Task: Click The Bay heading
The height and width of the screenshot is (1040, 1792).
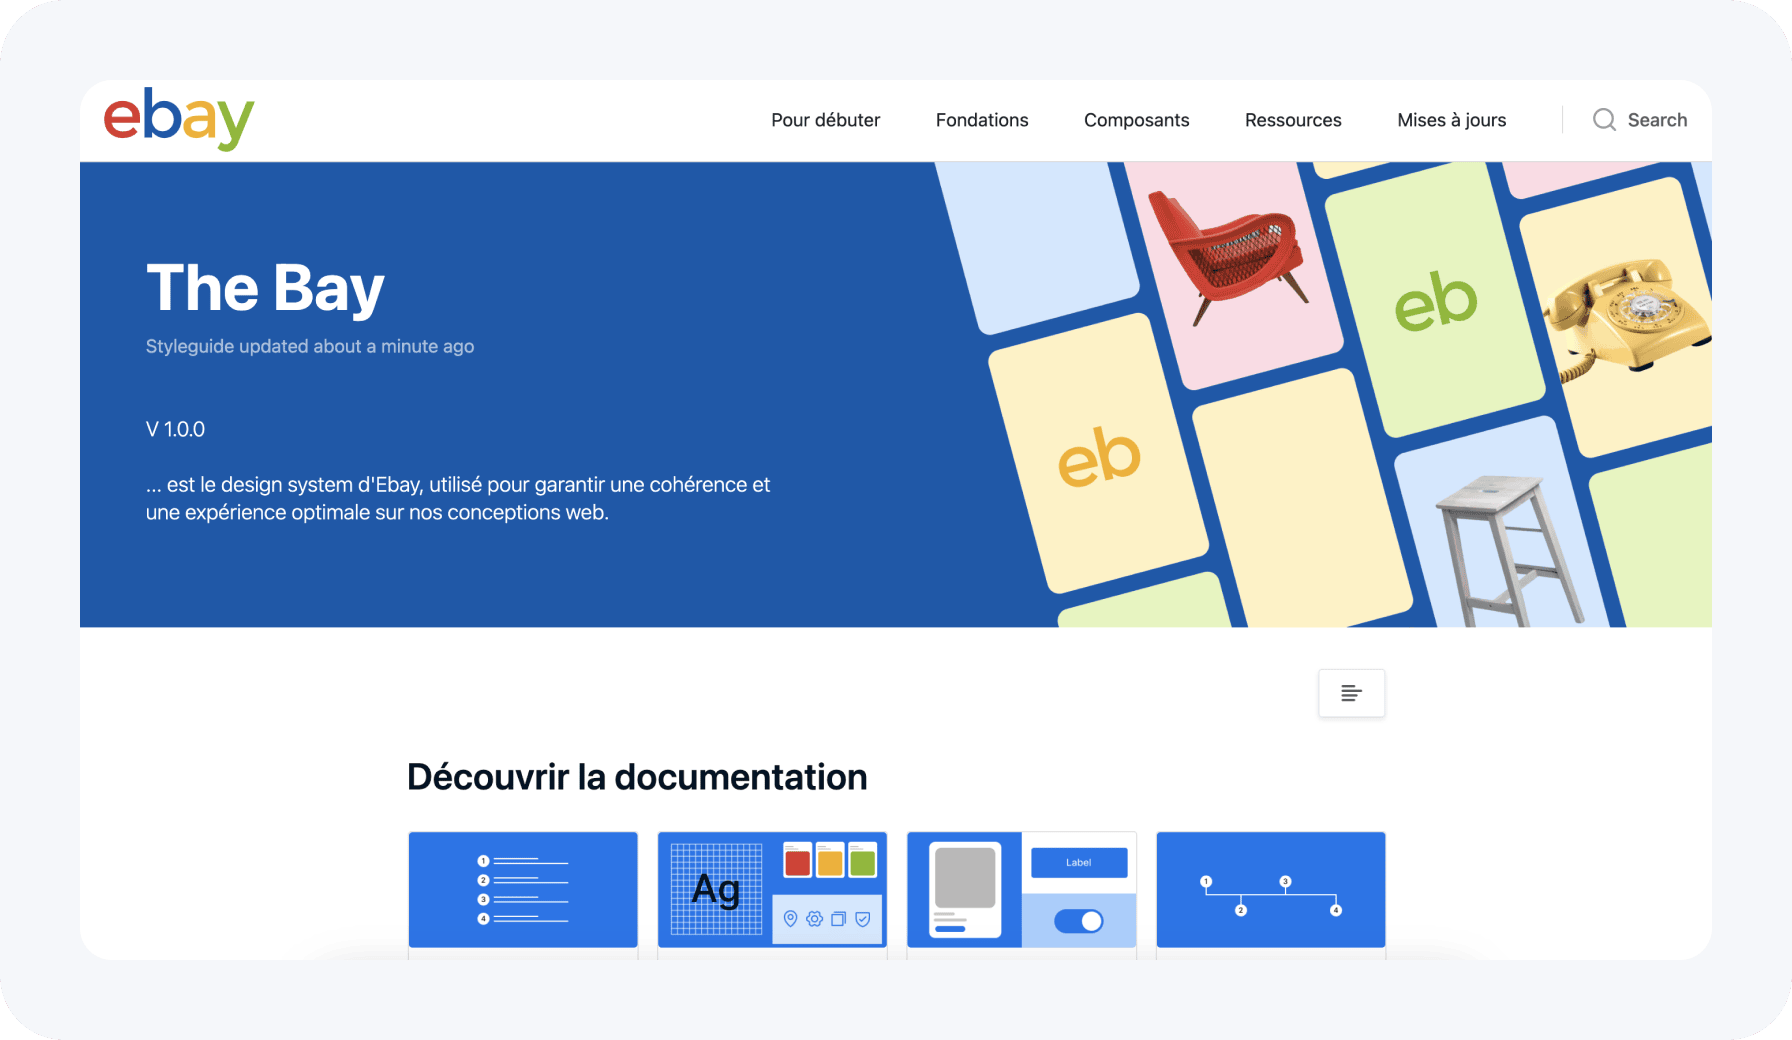Action: tap(265, 288)
